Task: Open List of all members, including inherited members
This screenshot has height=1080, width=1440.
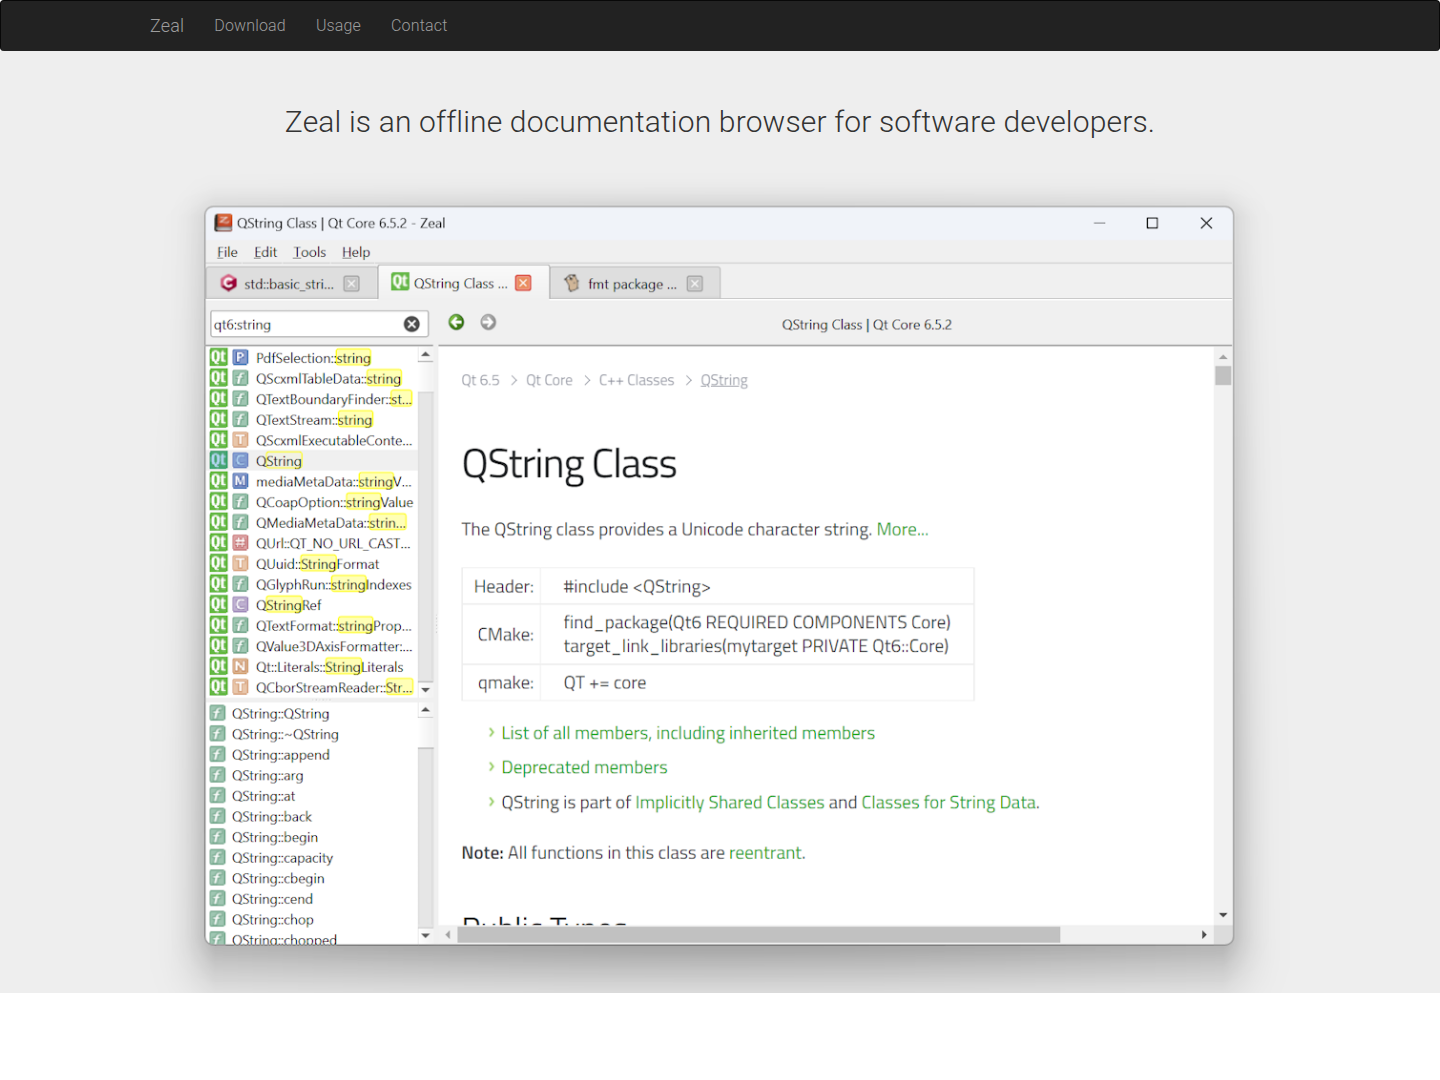Action: tap(688, 733)
